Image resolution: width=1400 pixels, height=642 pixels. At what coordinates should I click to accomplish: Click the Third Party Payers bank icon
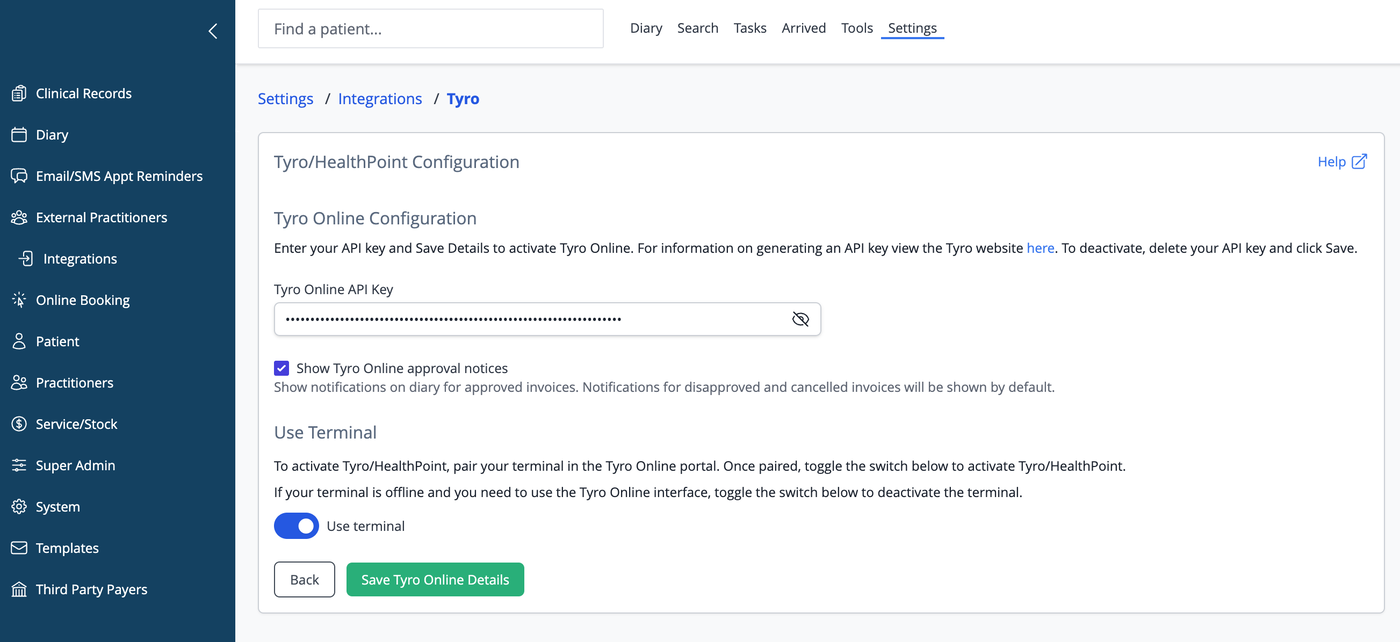(19, 590)
